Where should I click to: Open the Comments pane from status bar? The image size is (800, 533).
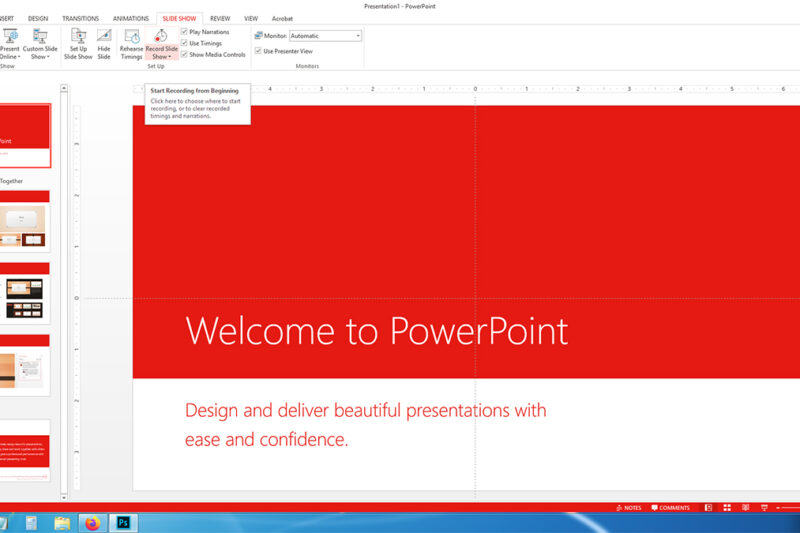coord(670,507)
